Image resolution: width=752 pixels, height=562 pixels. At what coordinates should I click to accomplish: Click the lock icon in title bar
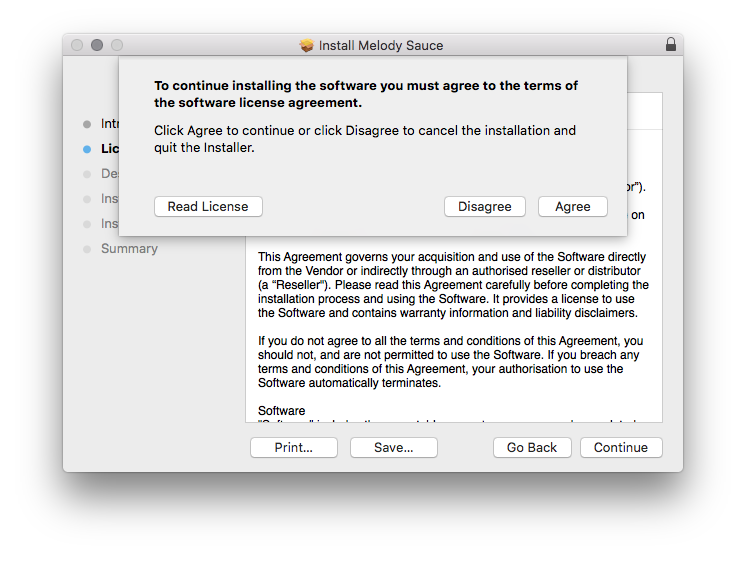click(x=670, y=45)
